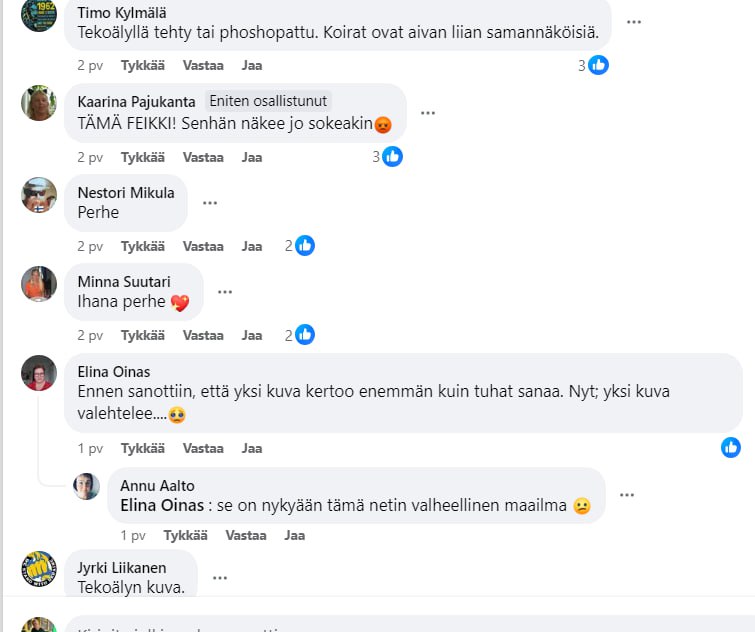Open Jyrki Liikanen's profile avatar
Screen dimensions: 755x632
39,569
